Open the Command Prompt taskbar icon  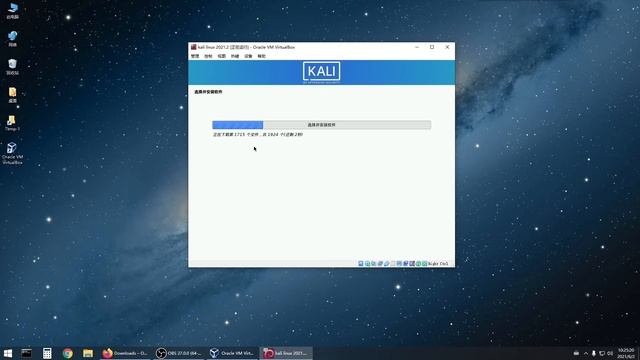pyautogui.click(x=27, y=353)
